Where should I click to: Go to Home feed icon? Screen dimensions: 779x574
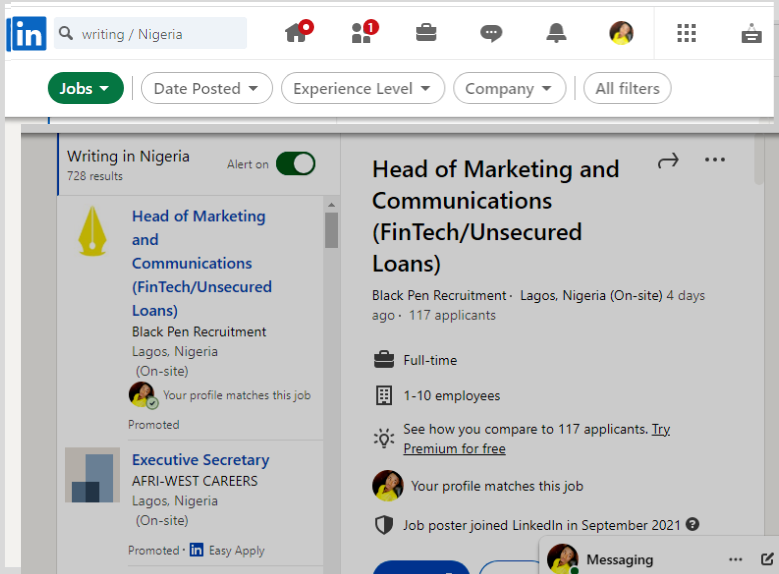coord(298,32)
